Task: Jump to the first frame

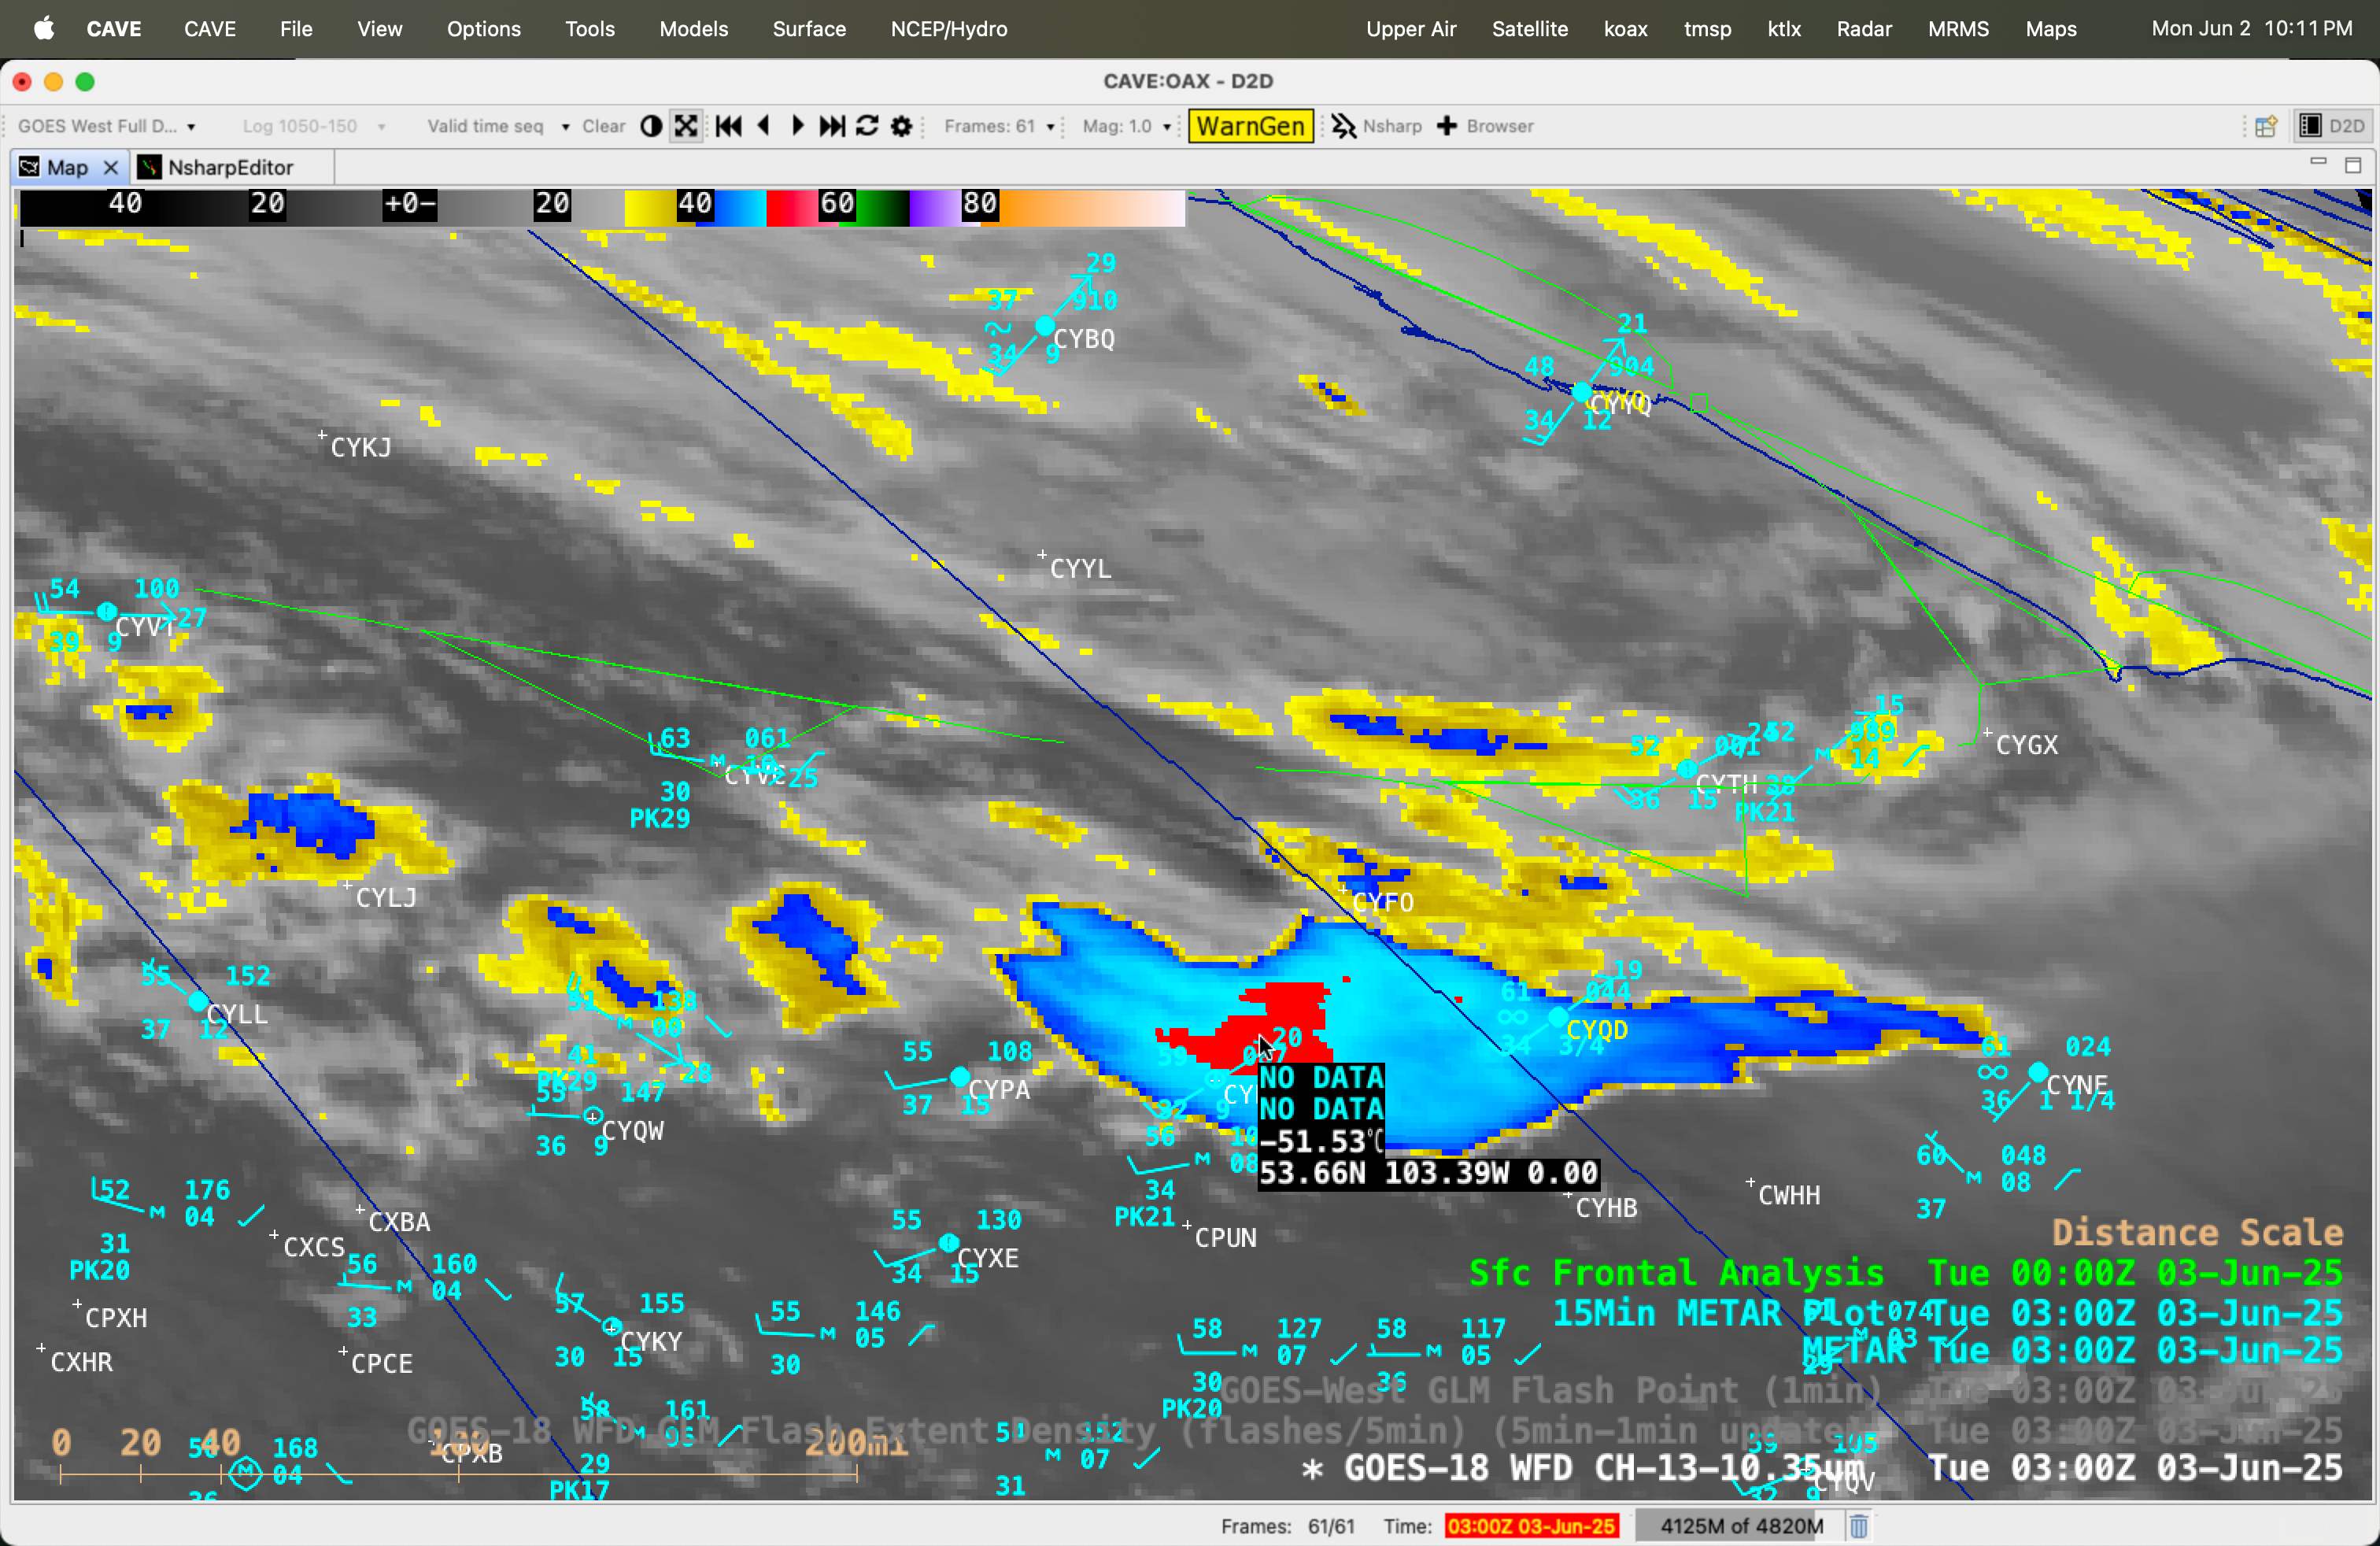Action: coord(729,126)
